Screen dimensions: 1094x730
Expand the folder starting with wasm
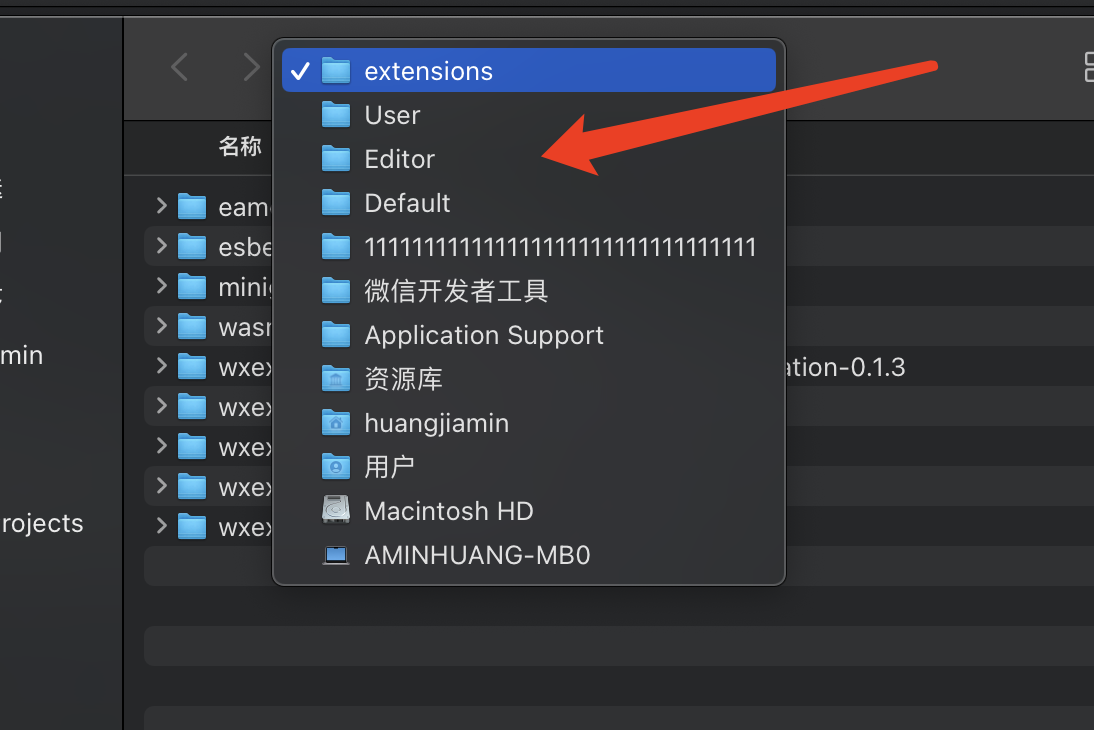pyautogui.click(x=162, y=326)
